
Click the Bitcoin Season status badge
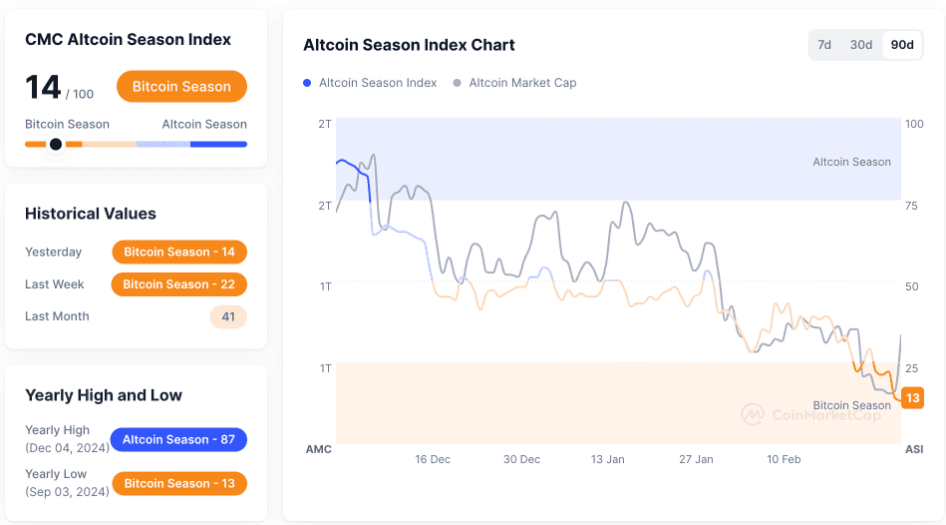click(x=181, y=87)
